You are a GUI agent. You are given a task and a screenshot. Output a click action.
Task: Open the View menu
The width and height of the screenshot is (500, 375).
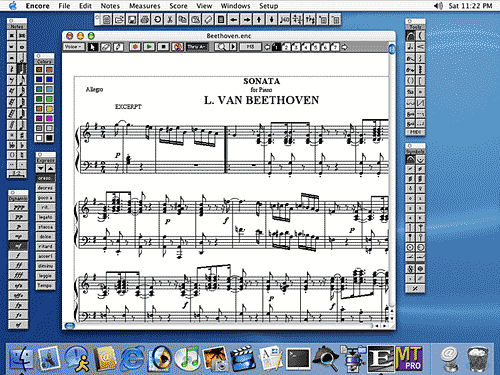(x=204, y=6)
